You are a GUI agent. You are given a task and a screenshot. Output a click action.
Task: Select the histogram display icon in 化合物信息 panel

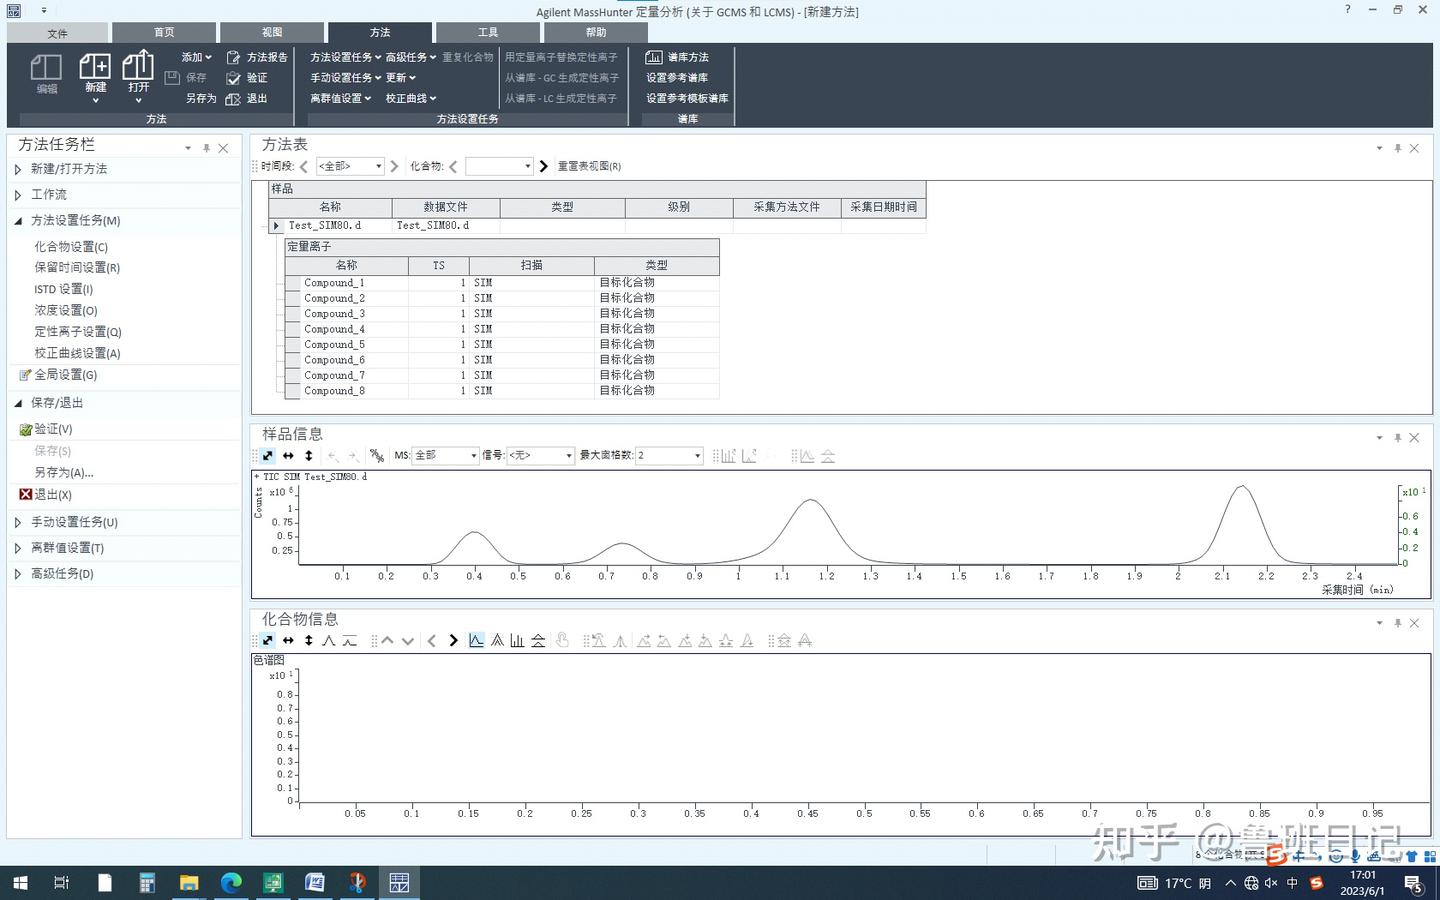517,640
